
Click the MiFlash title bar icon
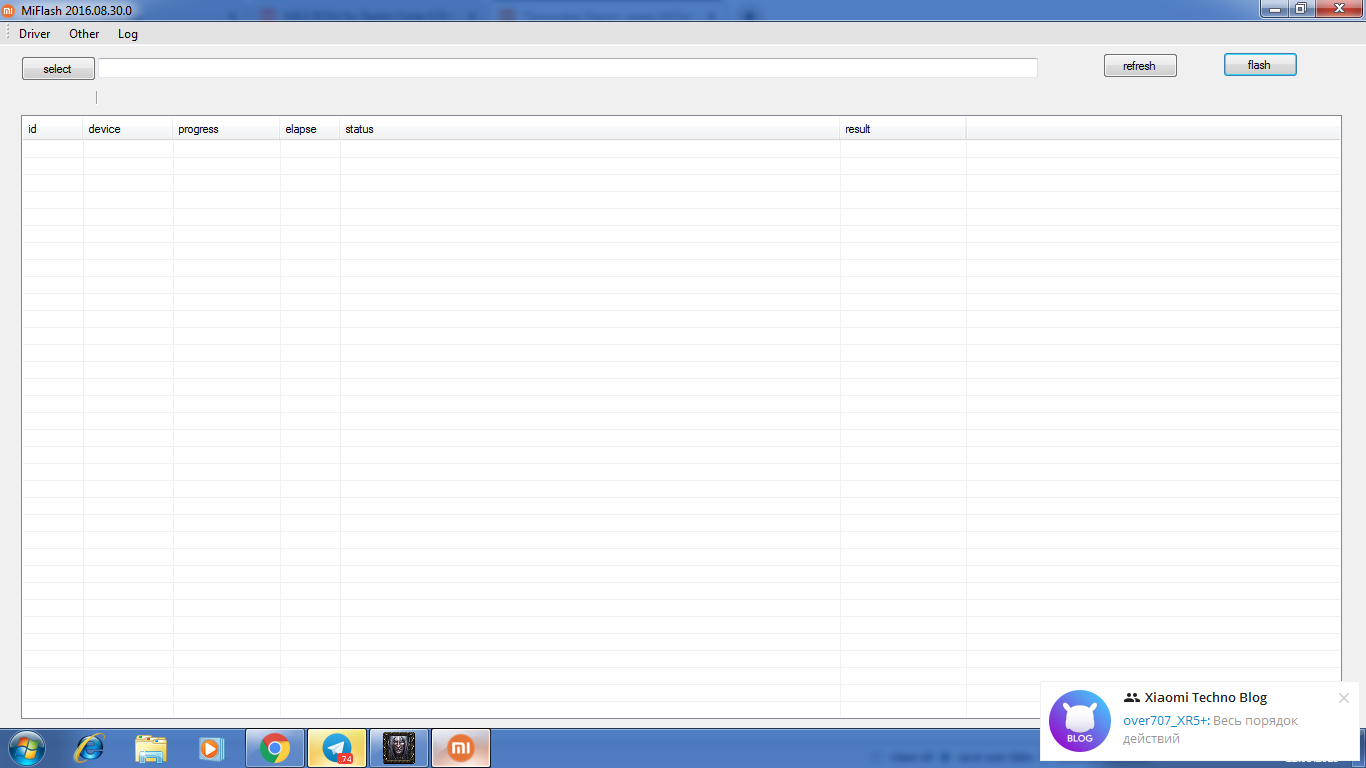click(x=9, y=10)
